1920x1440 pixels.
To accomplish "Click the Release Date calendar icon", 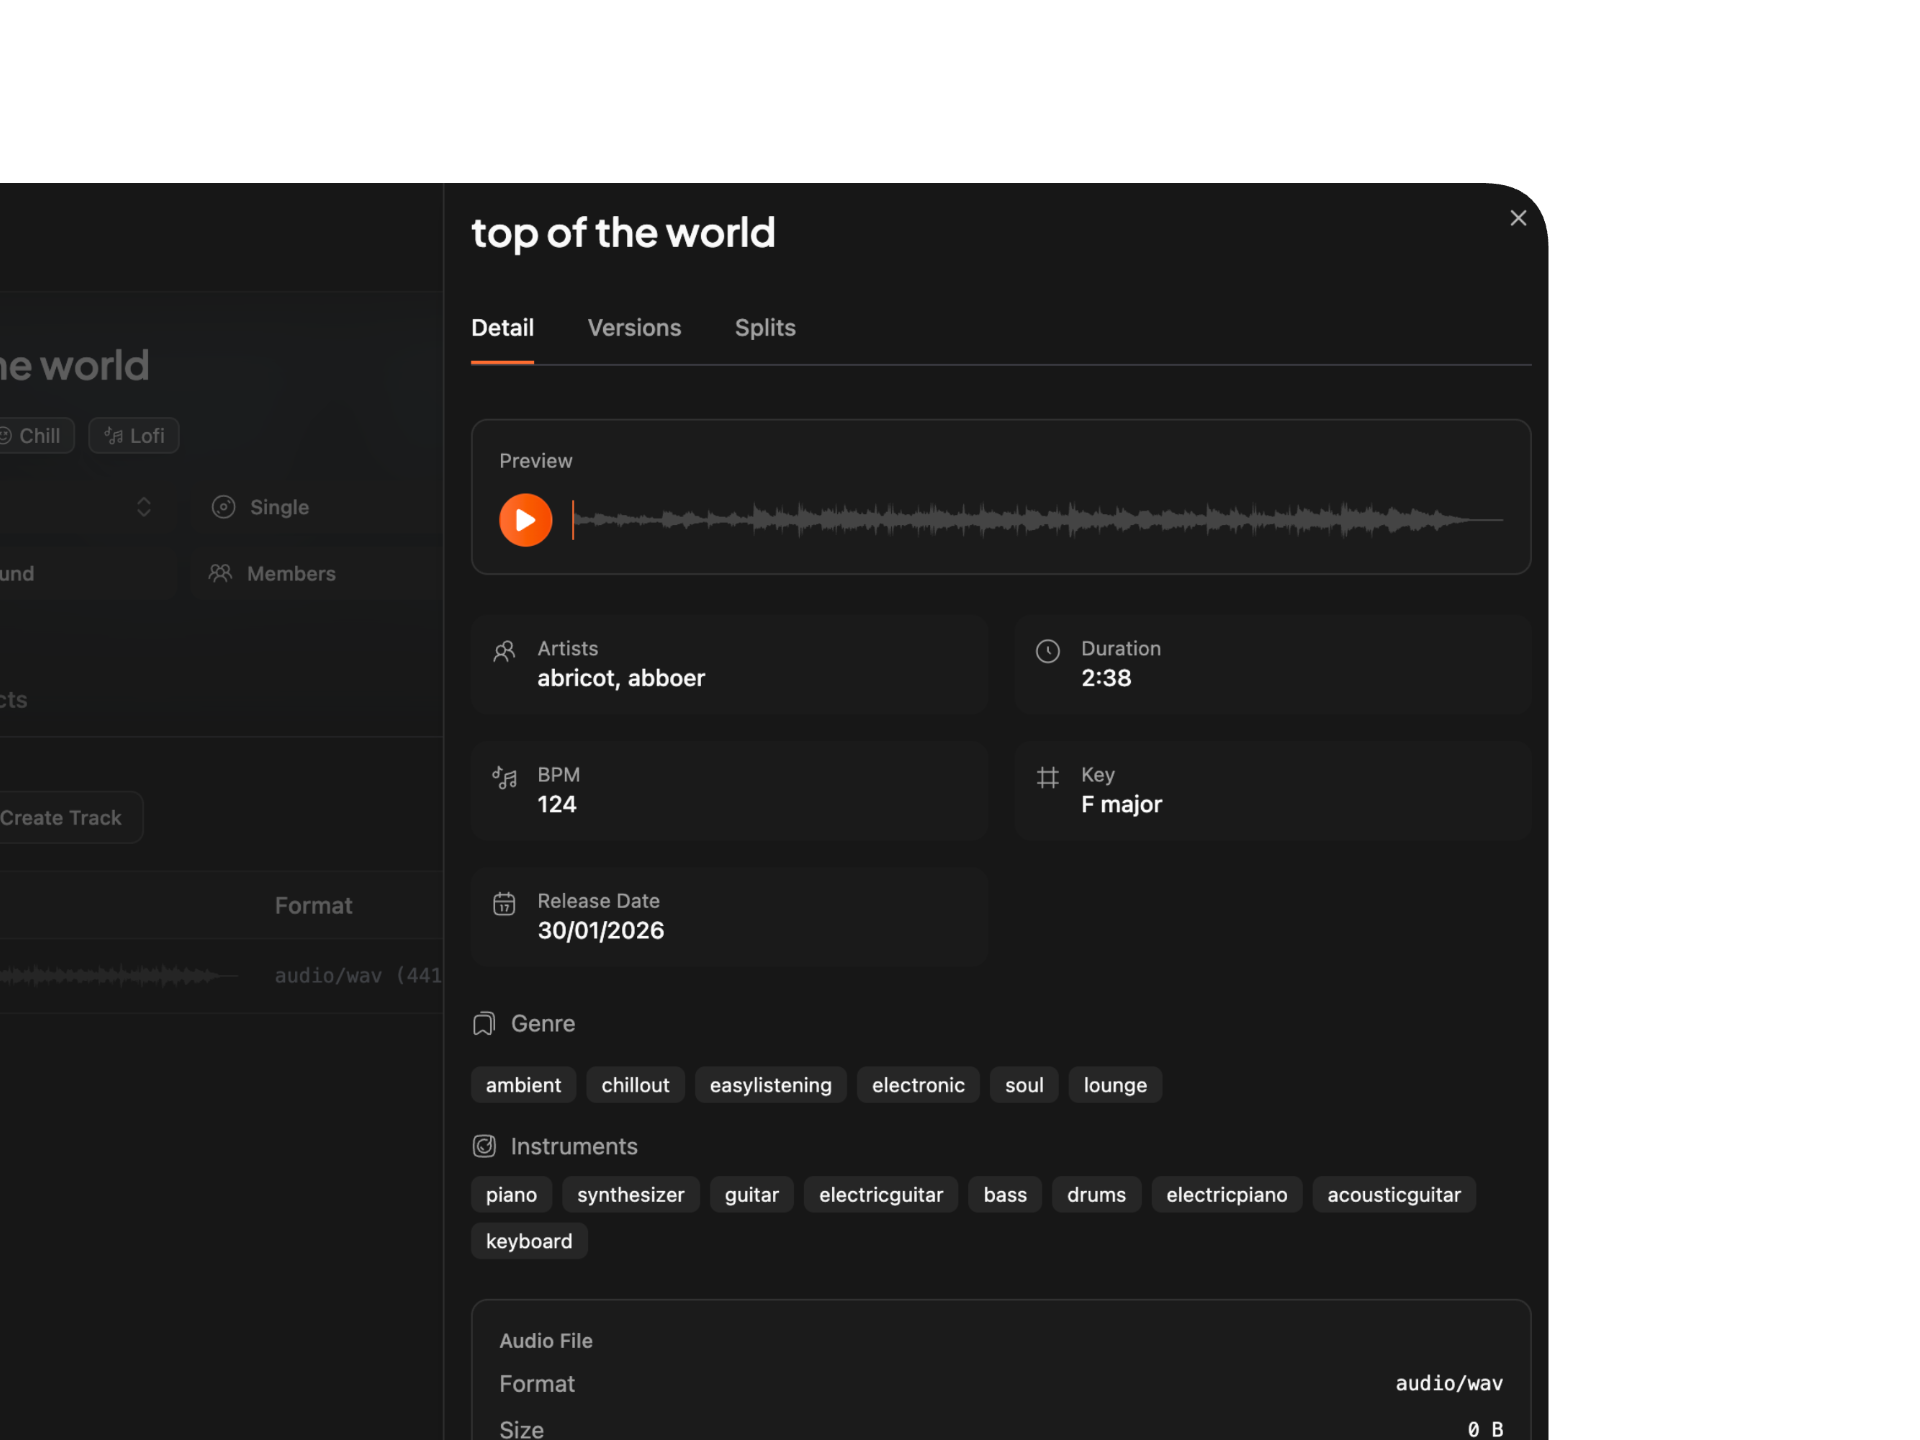I will point(505,903).
